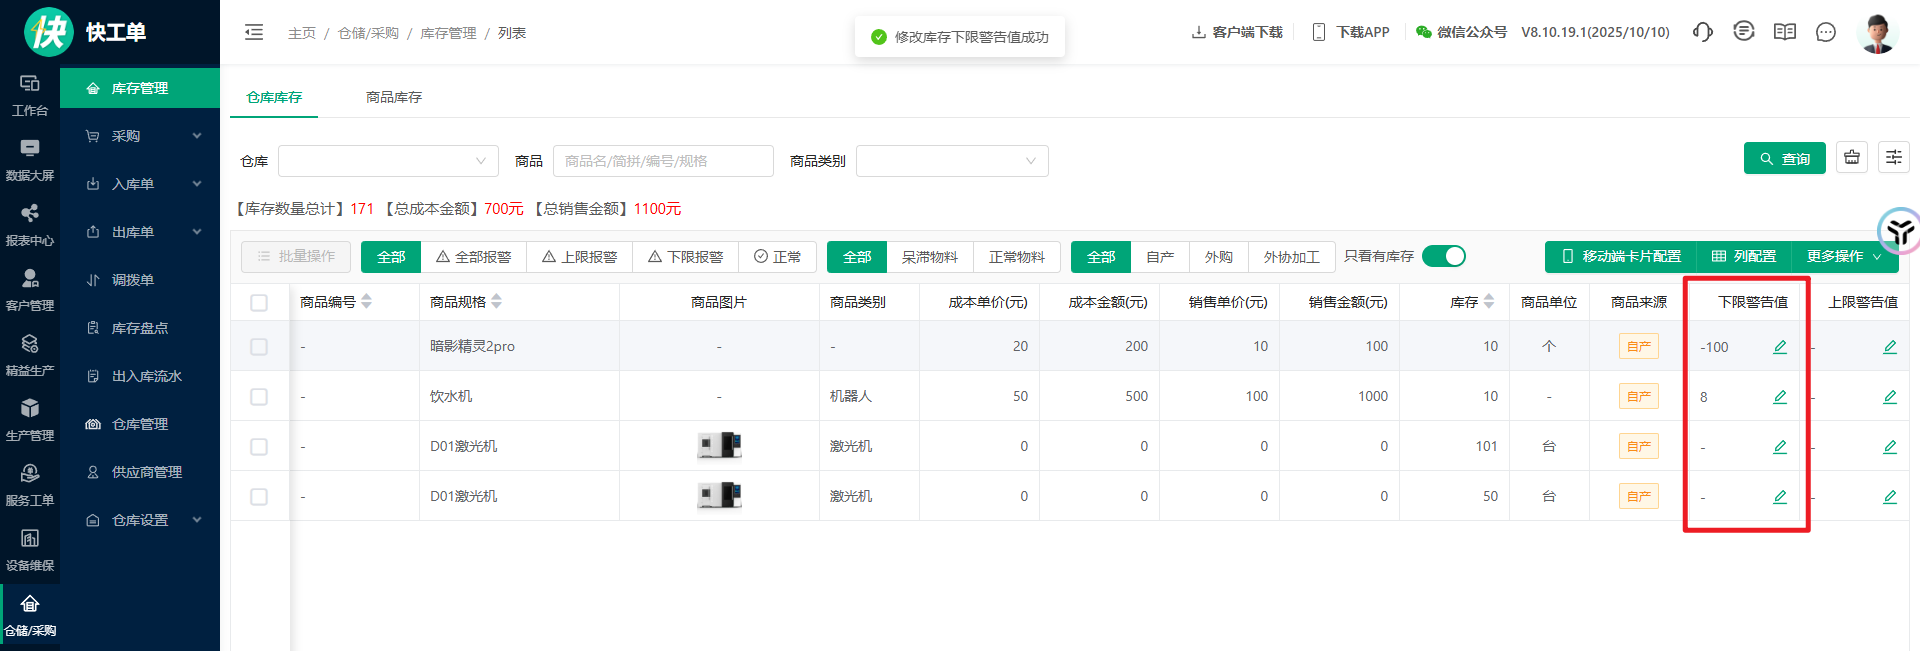Sort the table by 库存 column

(1488, 302)
